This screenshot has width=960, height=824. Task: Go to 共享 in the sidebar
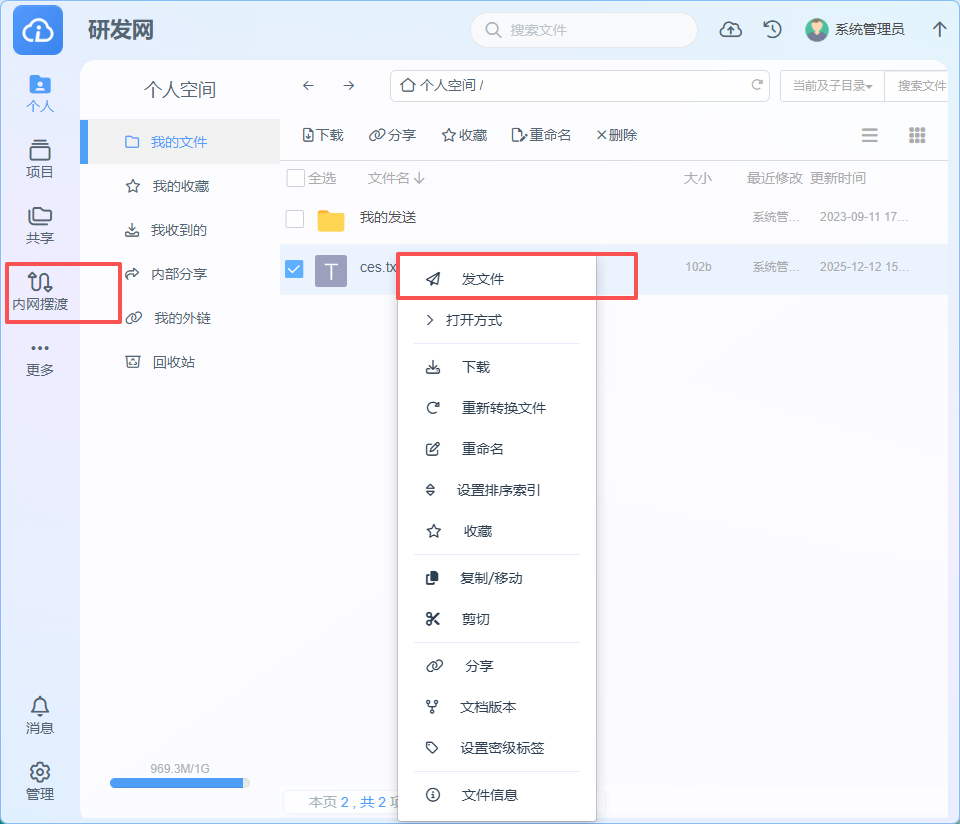click(x=40, y=226)
